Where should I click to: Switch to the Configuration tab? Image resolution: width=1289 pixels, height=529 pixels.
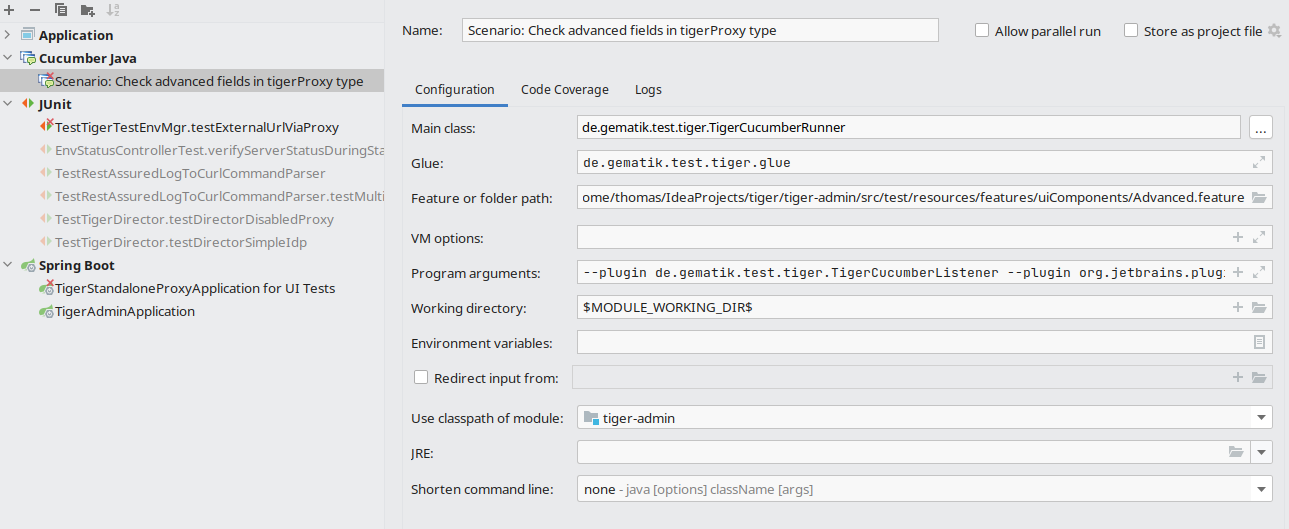point(455,89)
